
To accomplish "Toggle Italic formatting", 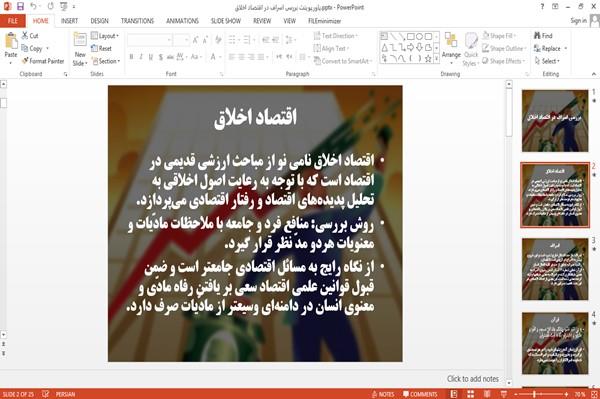I will (x=141, y=57).
